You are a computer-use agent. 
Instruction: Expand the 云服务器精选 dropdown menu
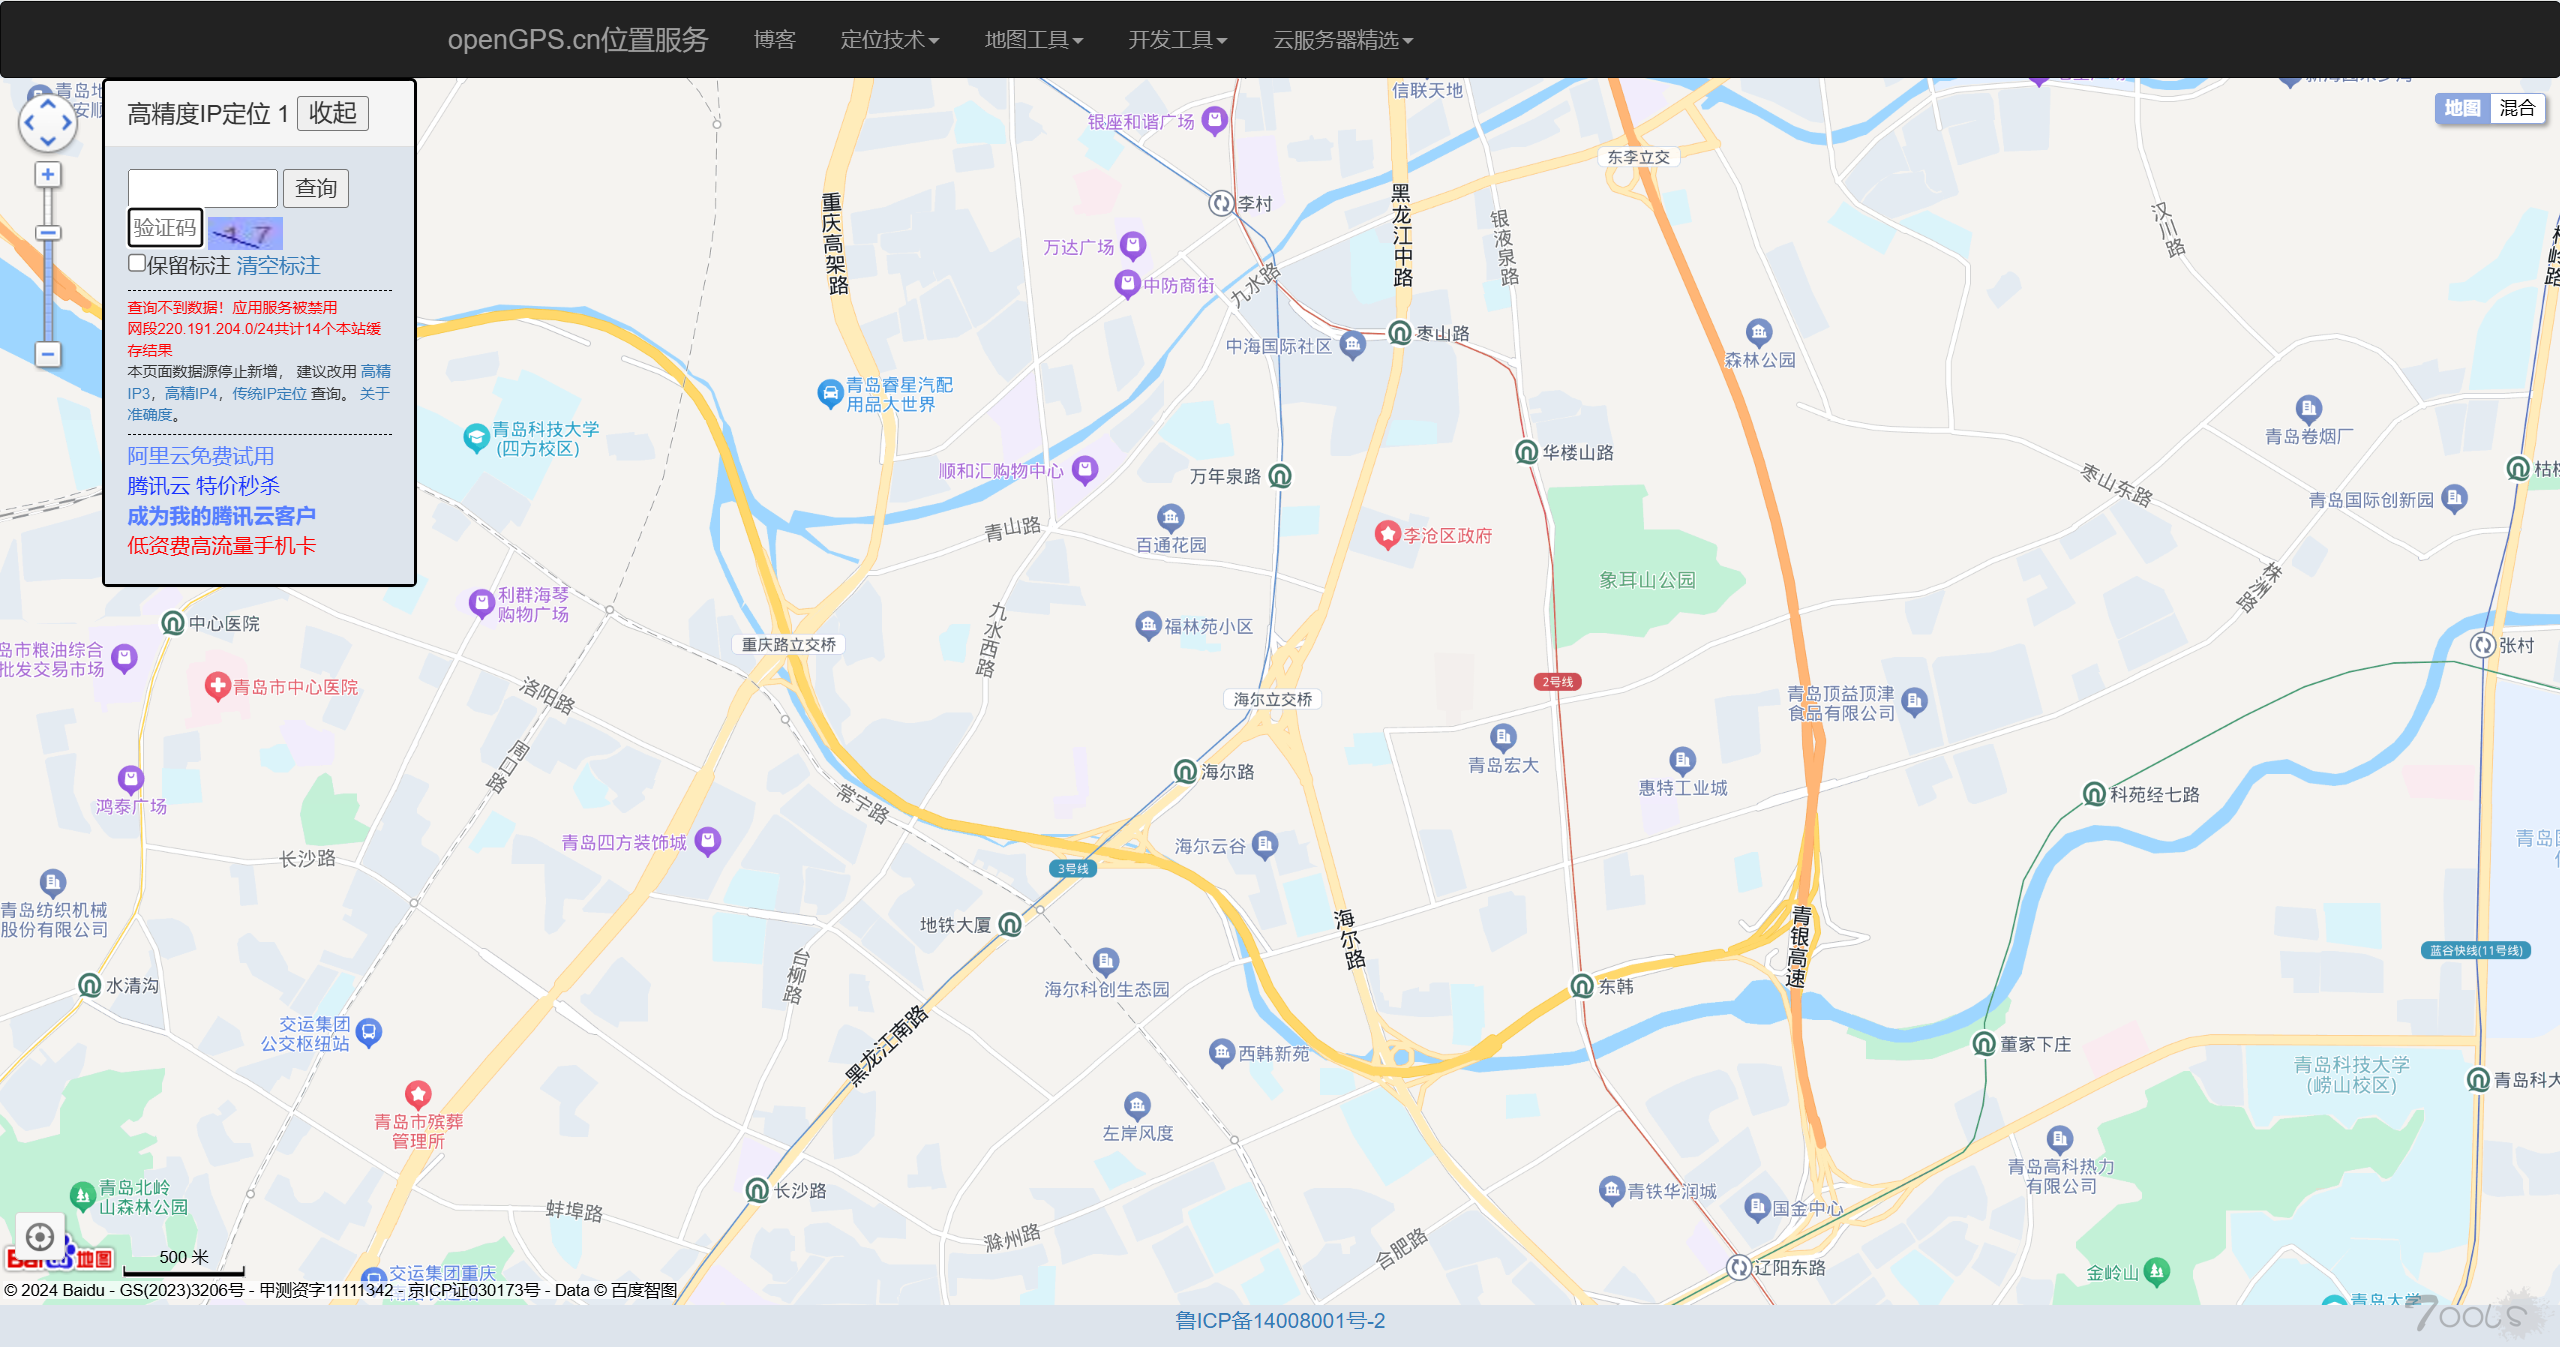[1343, 40]
